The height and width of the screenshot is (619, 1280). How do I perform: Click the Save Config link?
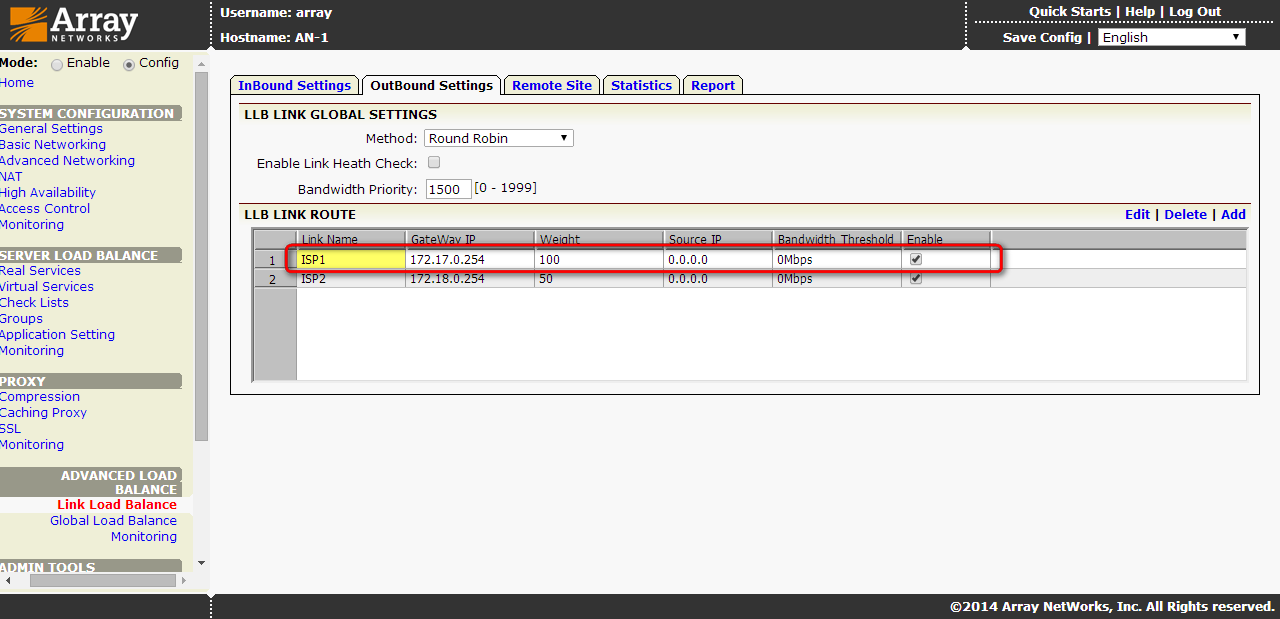pos(1042,37)
